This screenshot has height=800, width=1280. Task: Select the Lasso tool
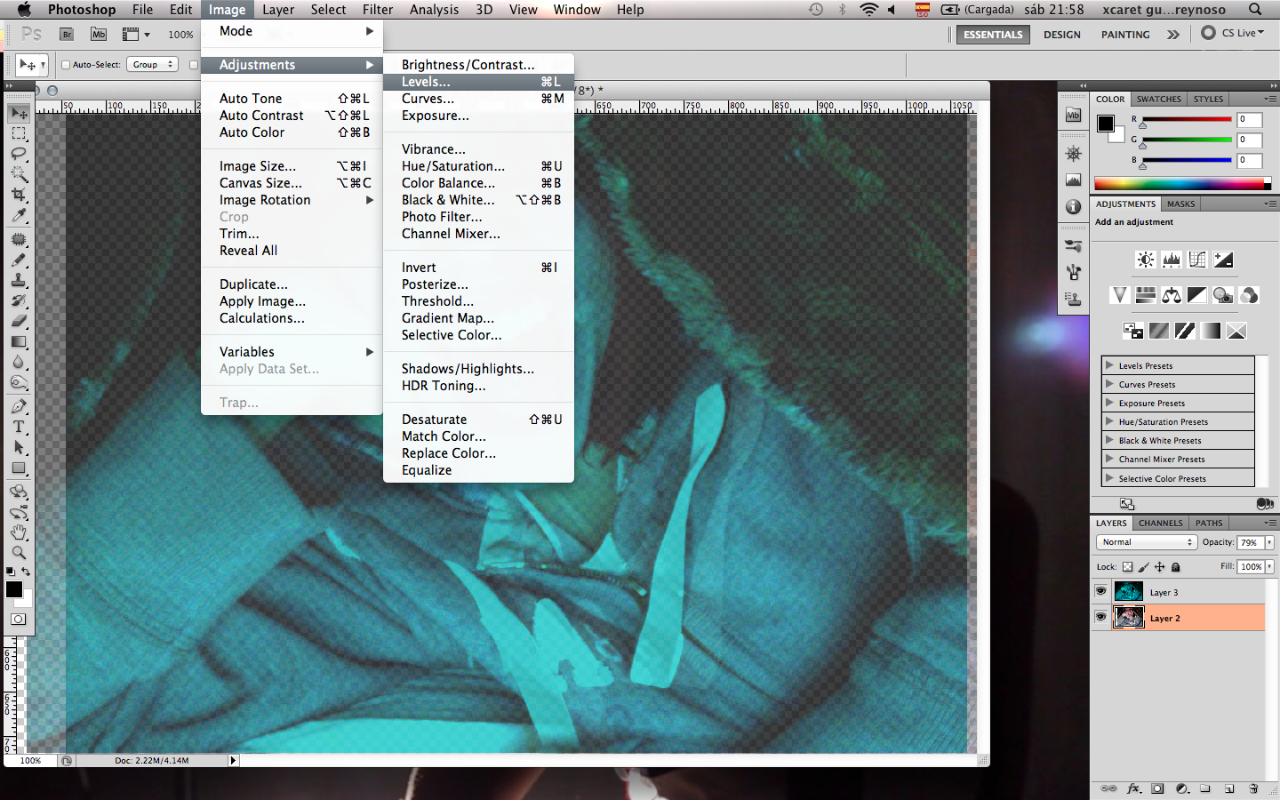coord(18,153)
